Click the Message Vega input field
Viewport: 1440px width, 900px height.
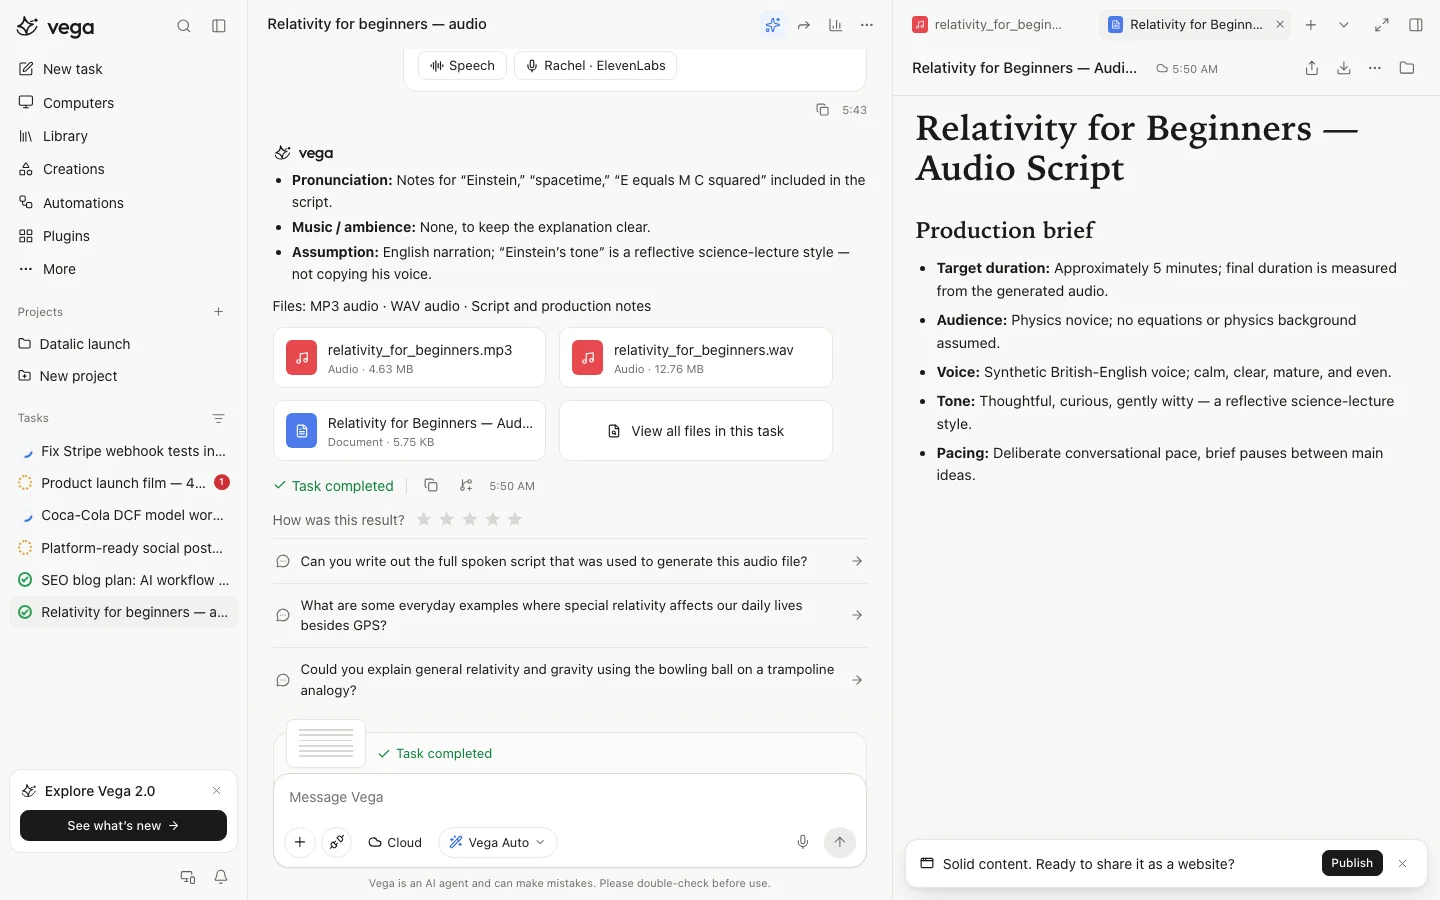pyautogui.click(x=570, y=798)
